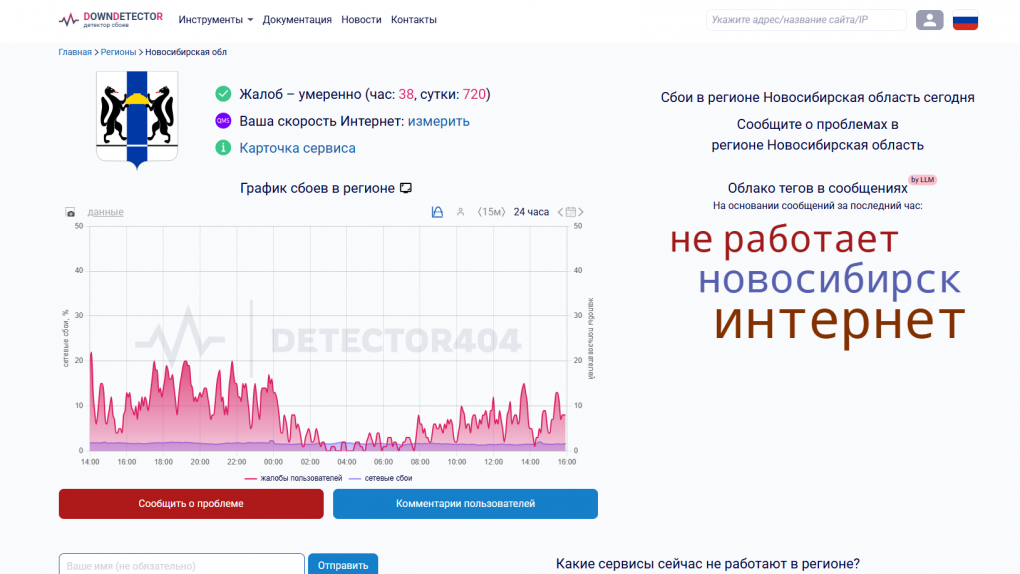Click the person icon above chart

click(461, 212)
